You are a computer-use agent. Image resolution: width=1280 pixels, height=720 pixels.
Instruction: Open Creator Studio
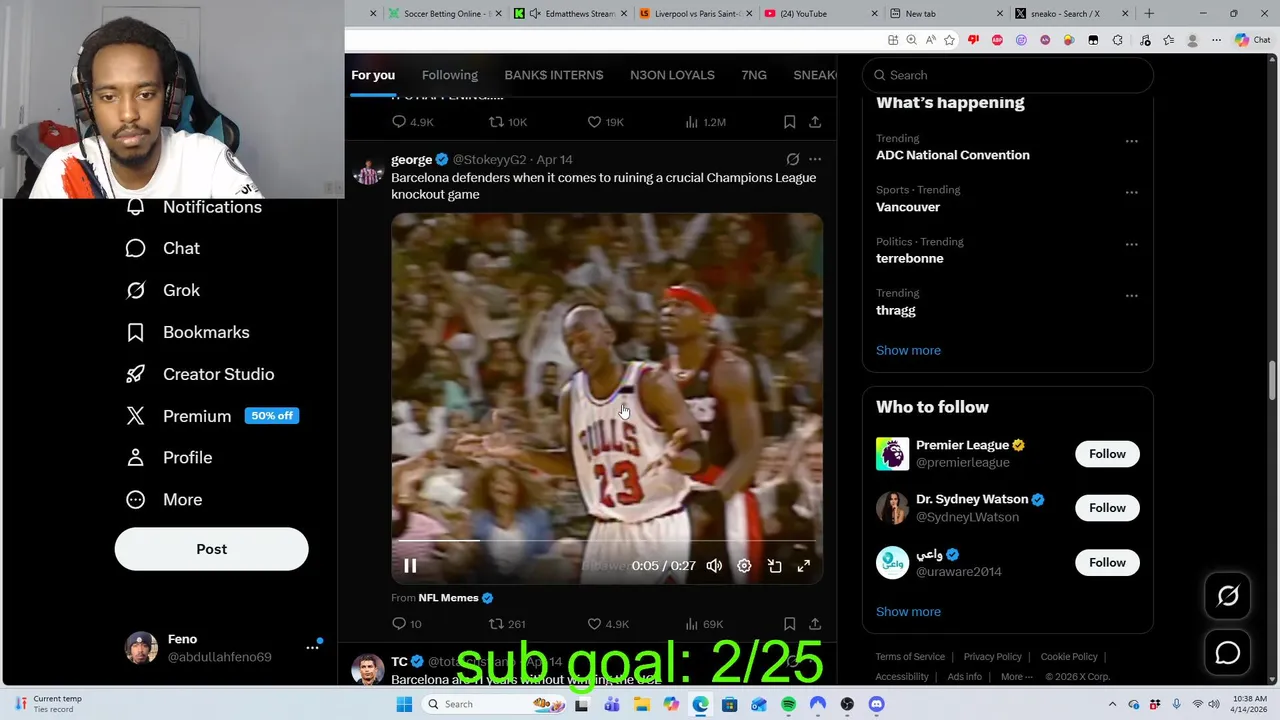click(x=200, y=374)
